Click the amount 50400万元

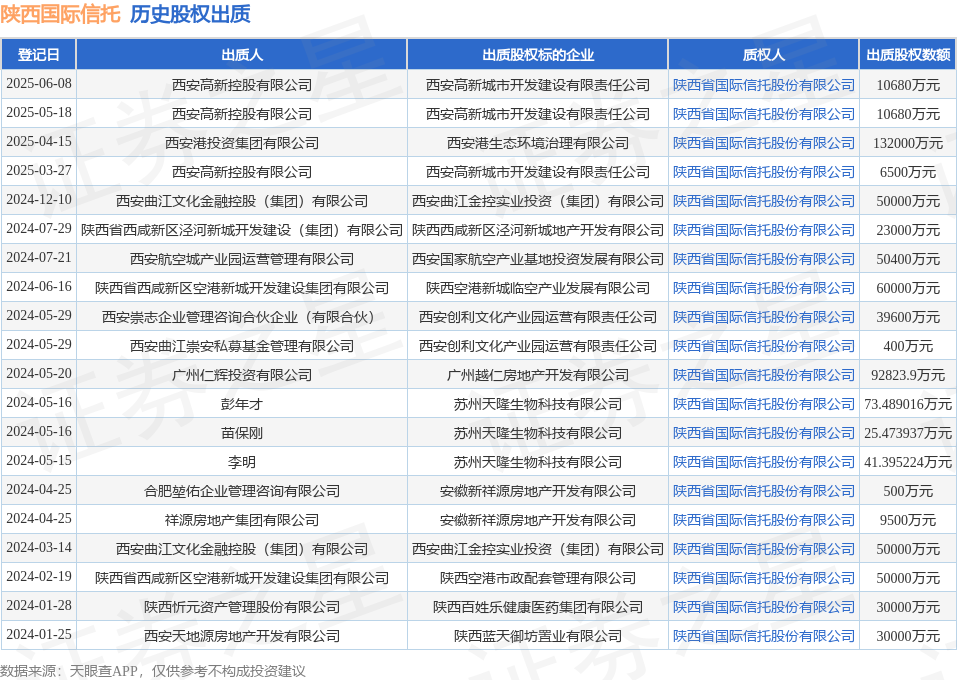coord(908,259)
